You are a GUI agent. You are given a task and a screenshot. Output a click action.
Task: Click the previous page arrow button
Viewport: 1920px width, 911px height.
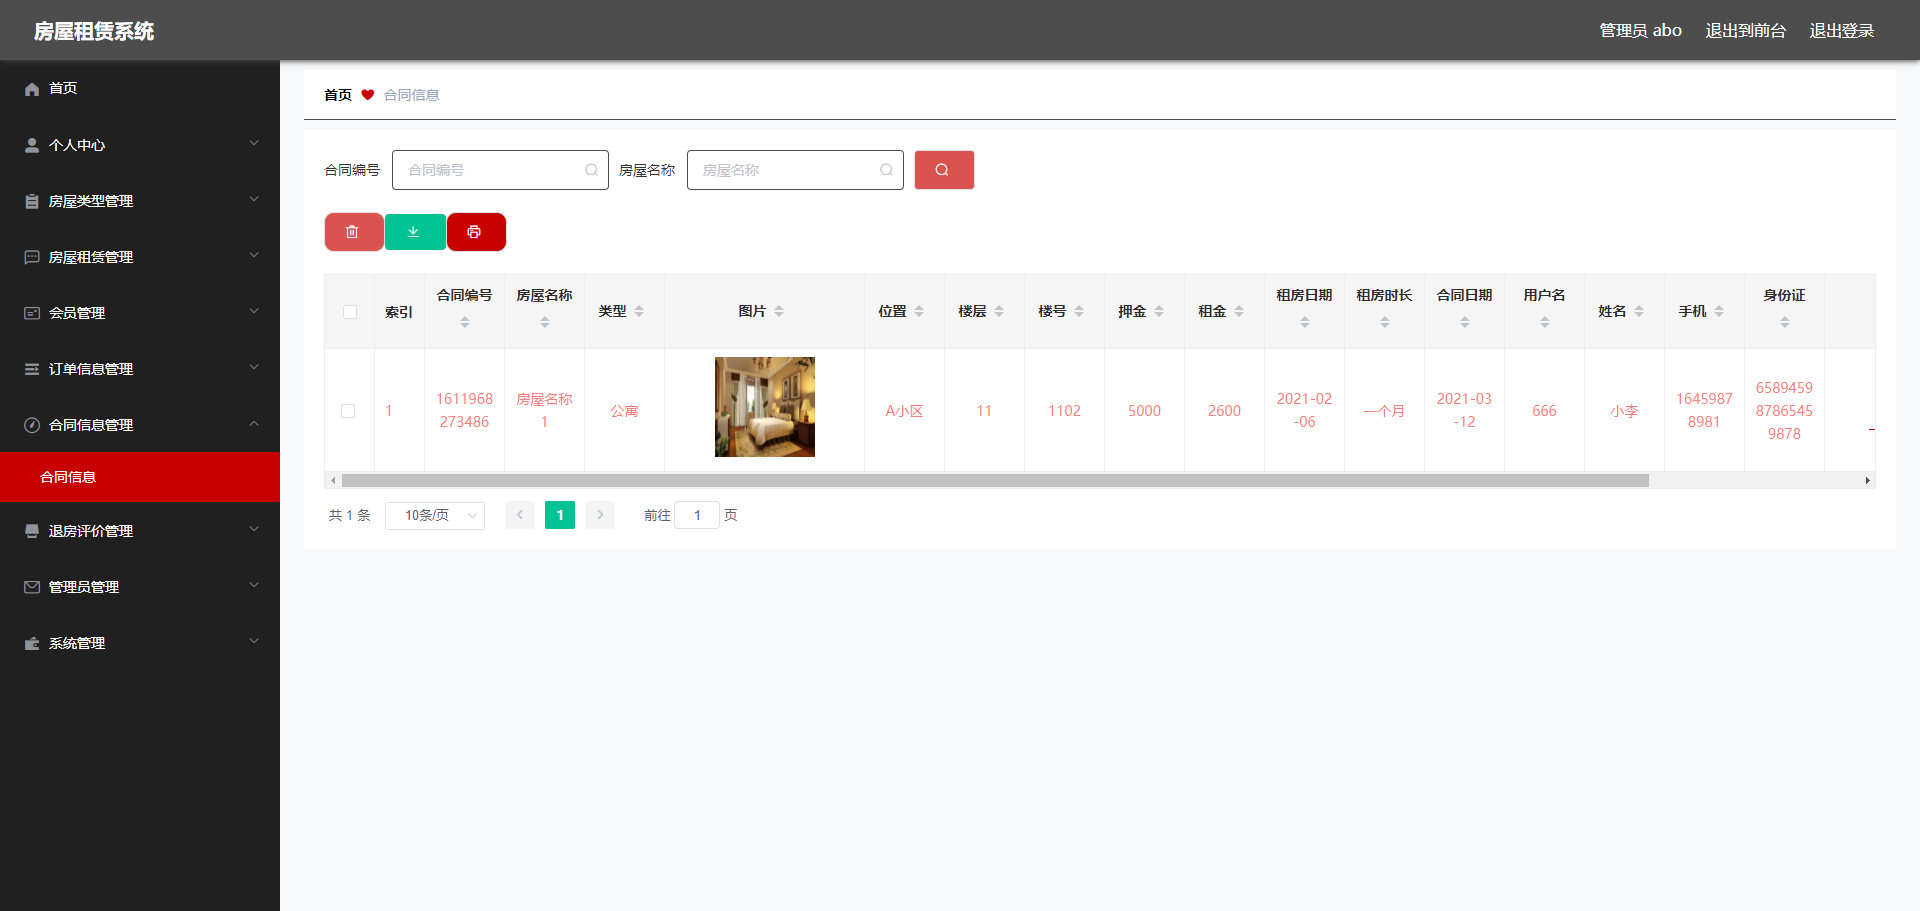[520, 515]
